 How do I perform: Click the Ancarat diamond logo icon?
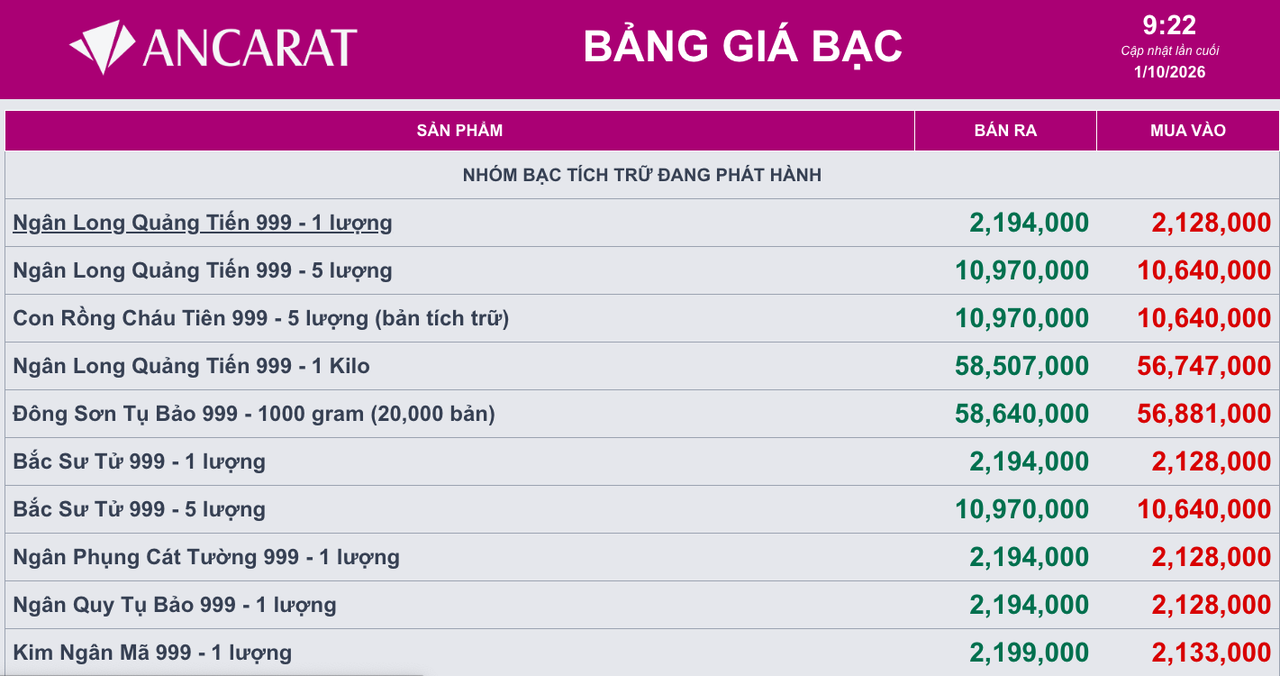pos(102,47)
